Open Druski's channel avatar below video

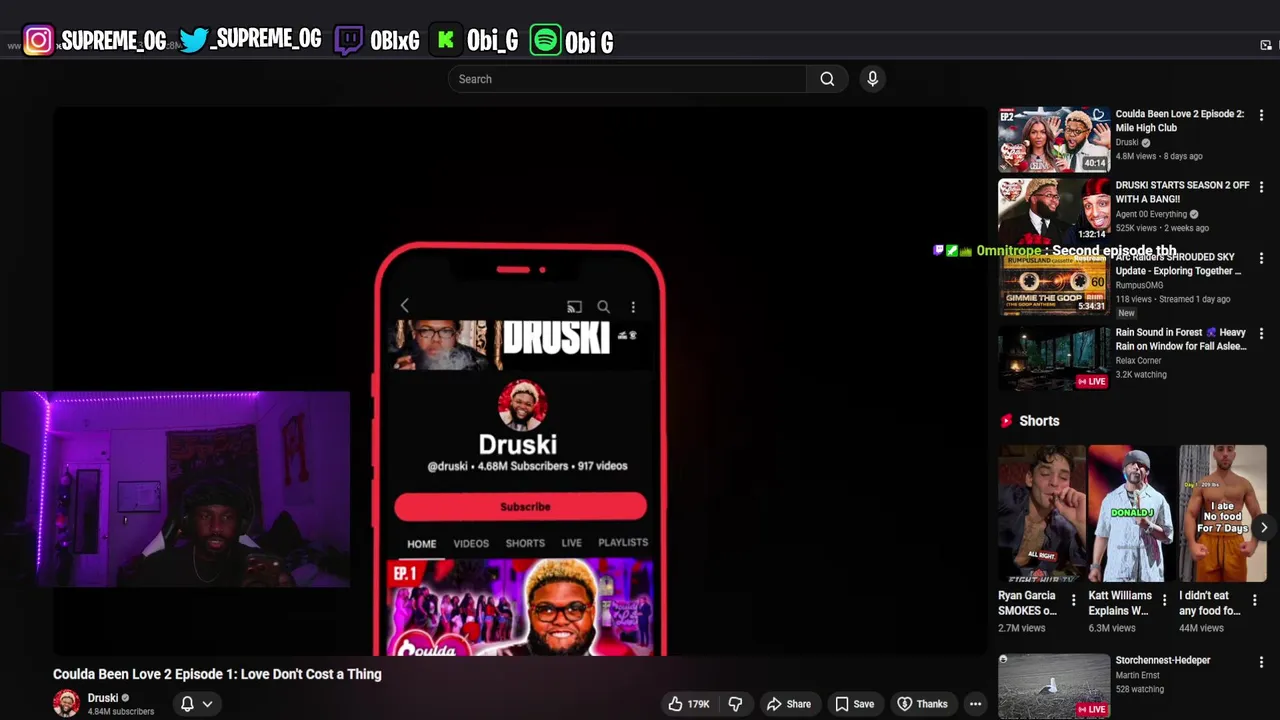pyautogui.click(x=66, y=704)
